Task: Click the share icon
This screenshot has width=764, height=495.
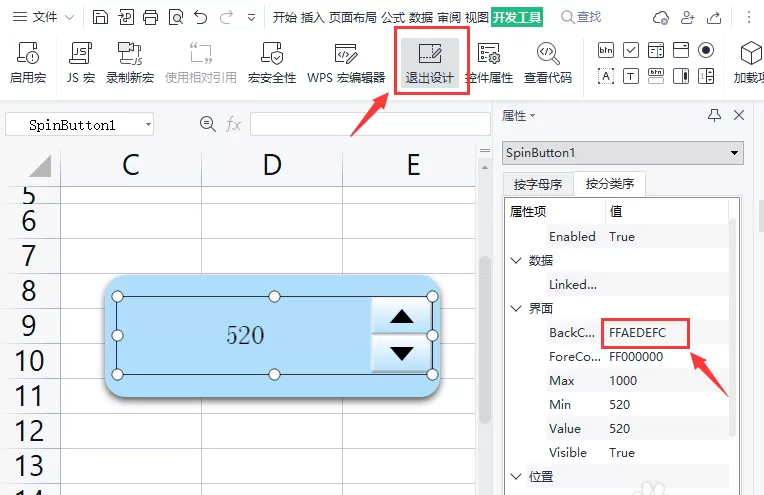Action: (x=714, y=18)
